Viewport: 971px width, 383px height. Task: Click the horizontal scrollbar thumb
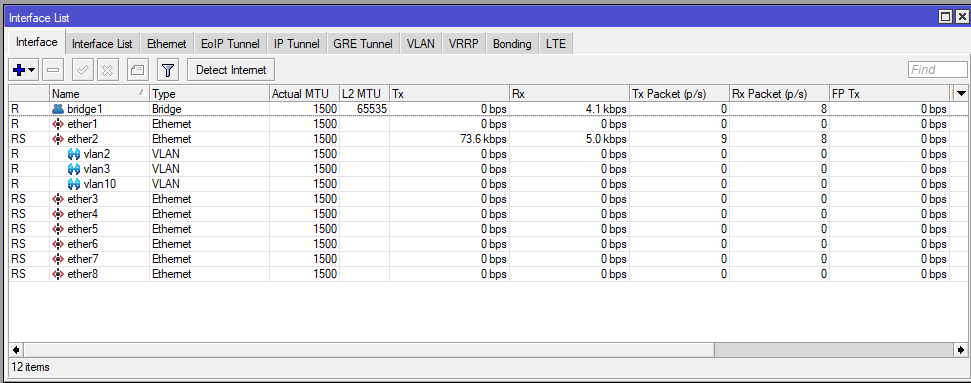click(x=368, y=350)
